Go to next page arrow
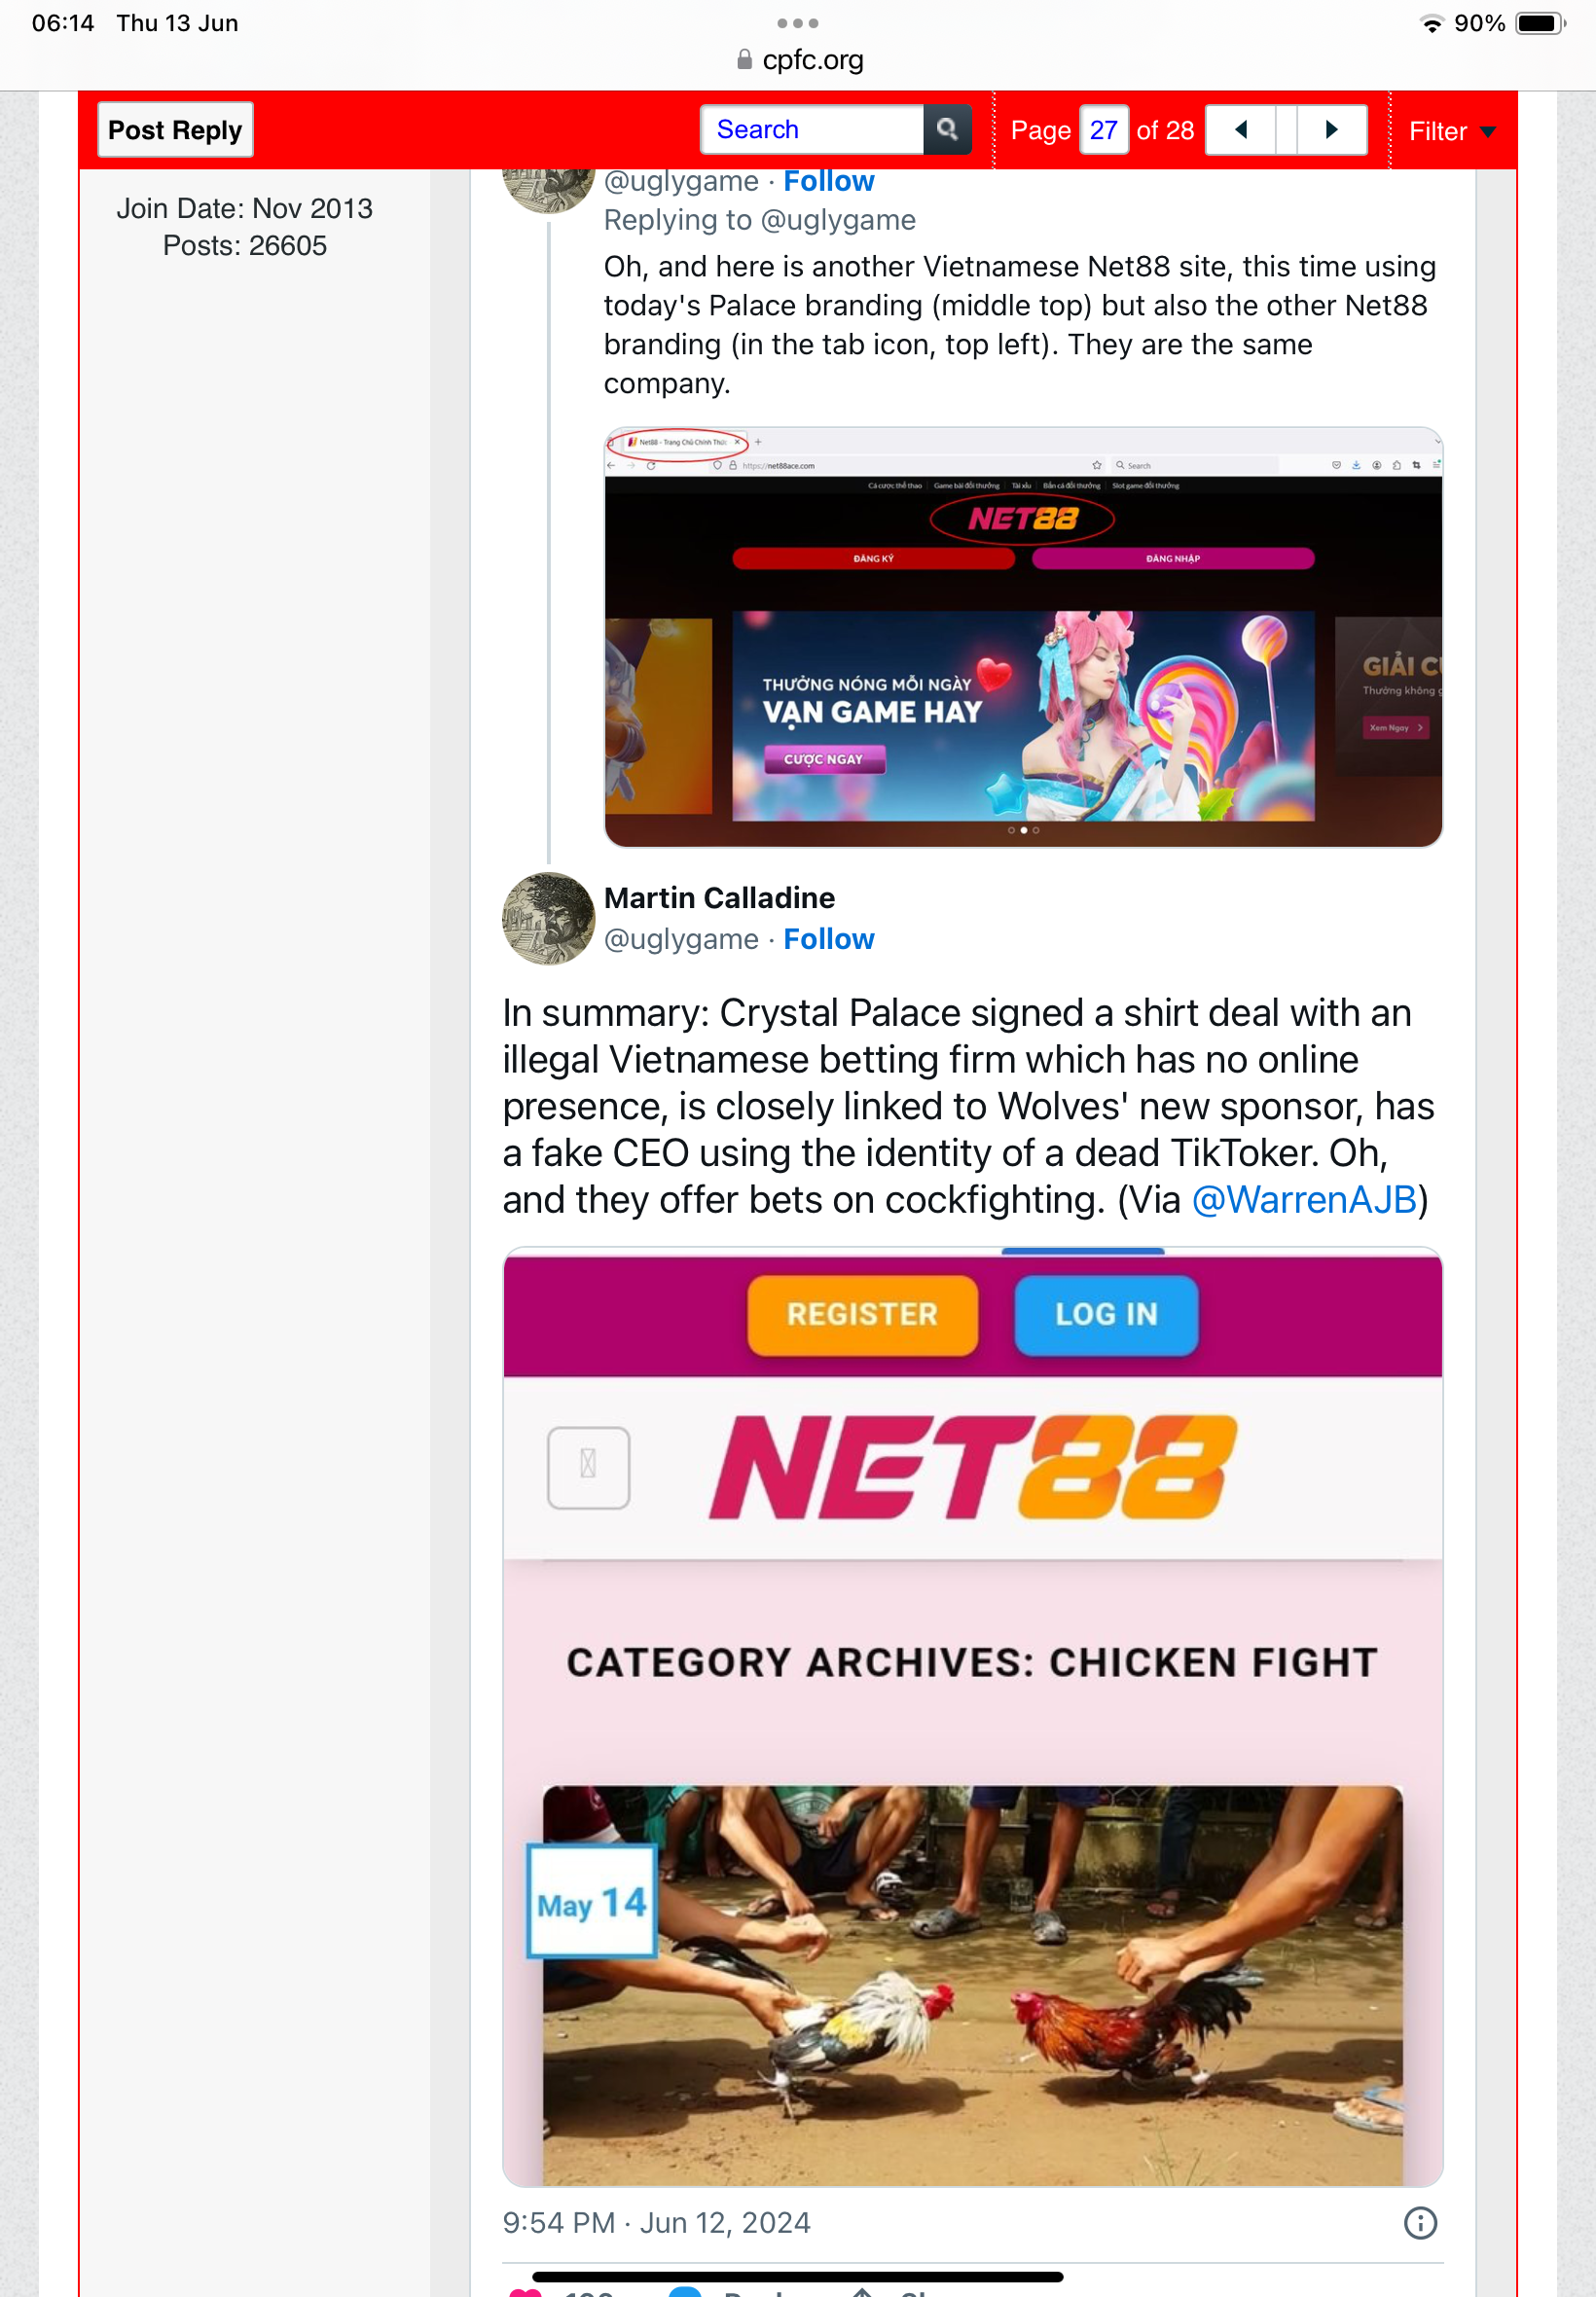This screenshot has height=2297, width=1596. [1331, 130]
